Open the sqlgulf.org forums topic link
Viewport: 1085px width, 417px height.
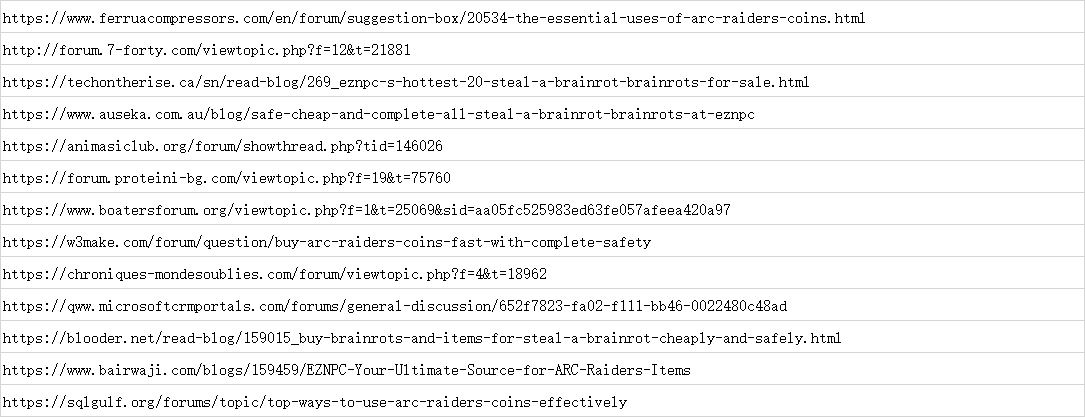pos(315,402)
